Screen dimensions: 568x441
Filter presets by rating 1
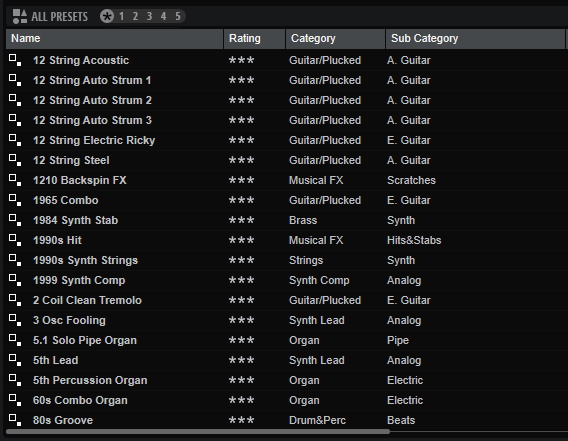(x=121, y=16)
